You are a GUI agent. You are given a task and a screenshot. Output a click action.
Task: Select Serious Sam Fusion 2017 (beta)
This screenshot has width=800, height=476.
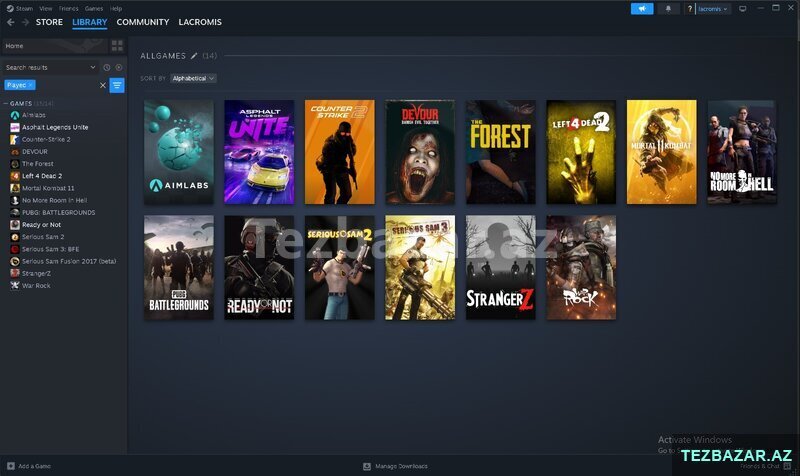pyautogui.click(x=69, y=261)
